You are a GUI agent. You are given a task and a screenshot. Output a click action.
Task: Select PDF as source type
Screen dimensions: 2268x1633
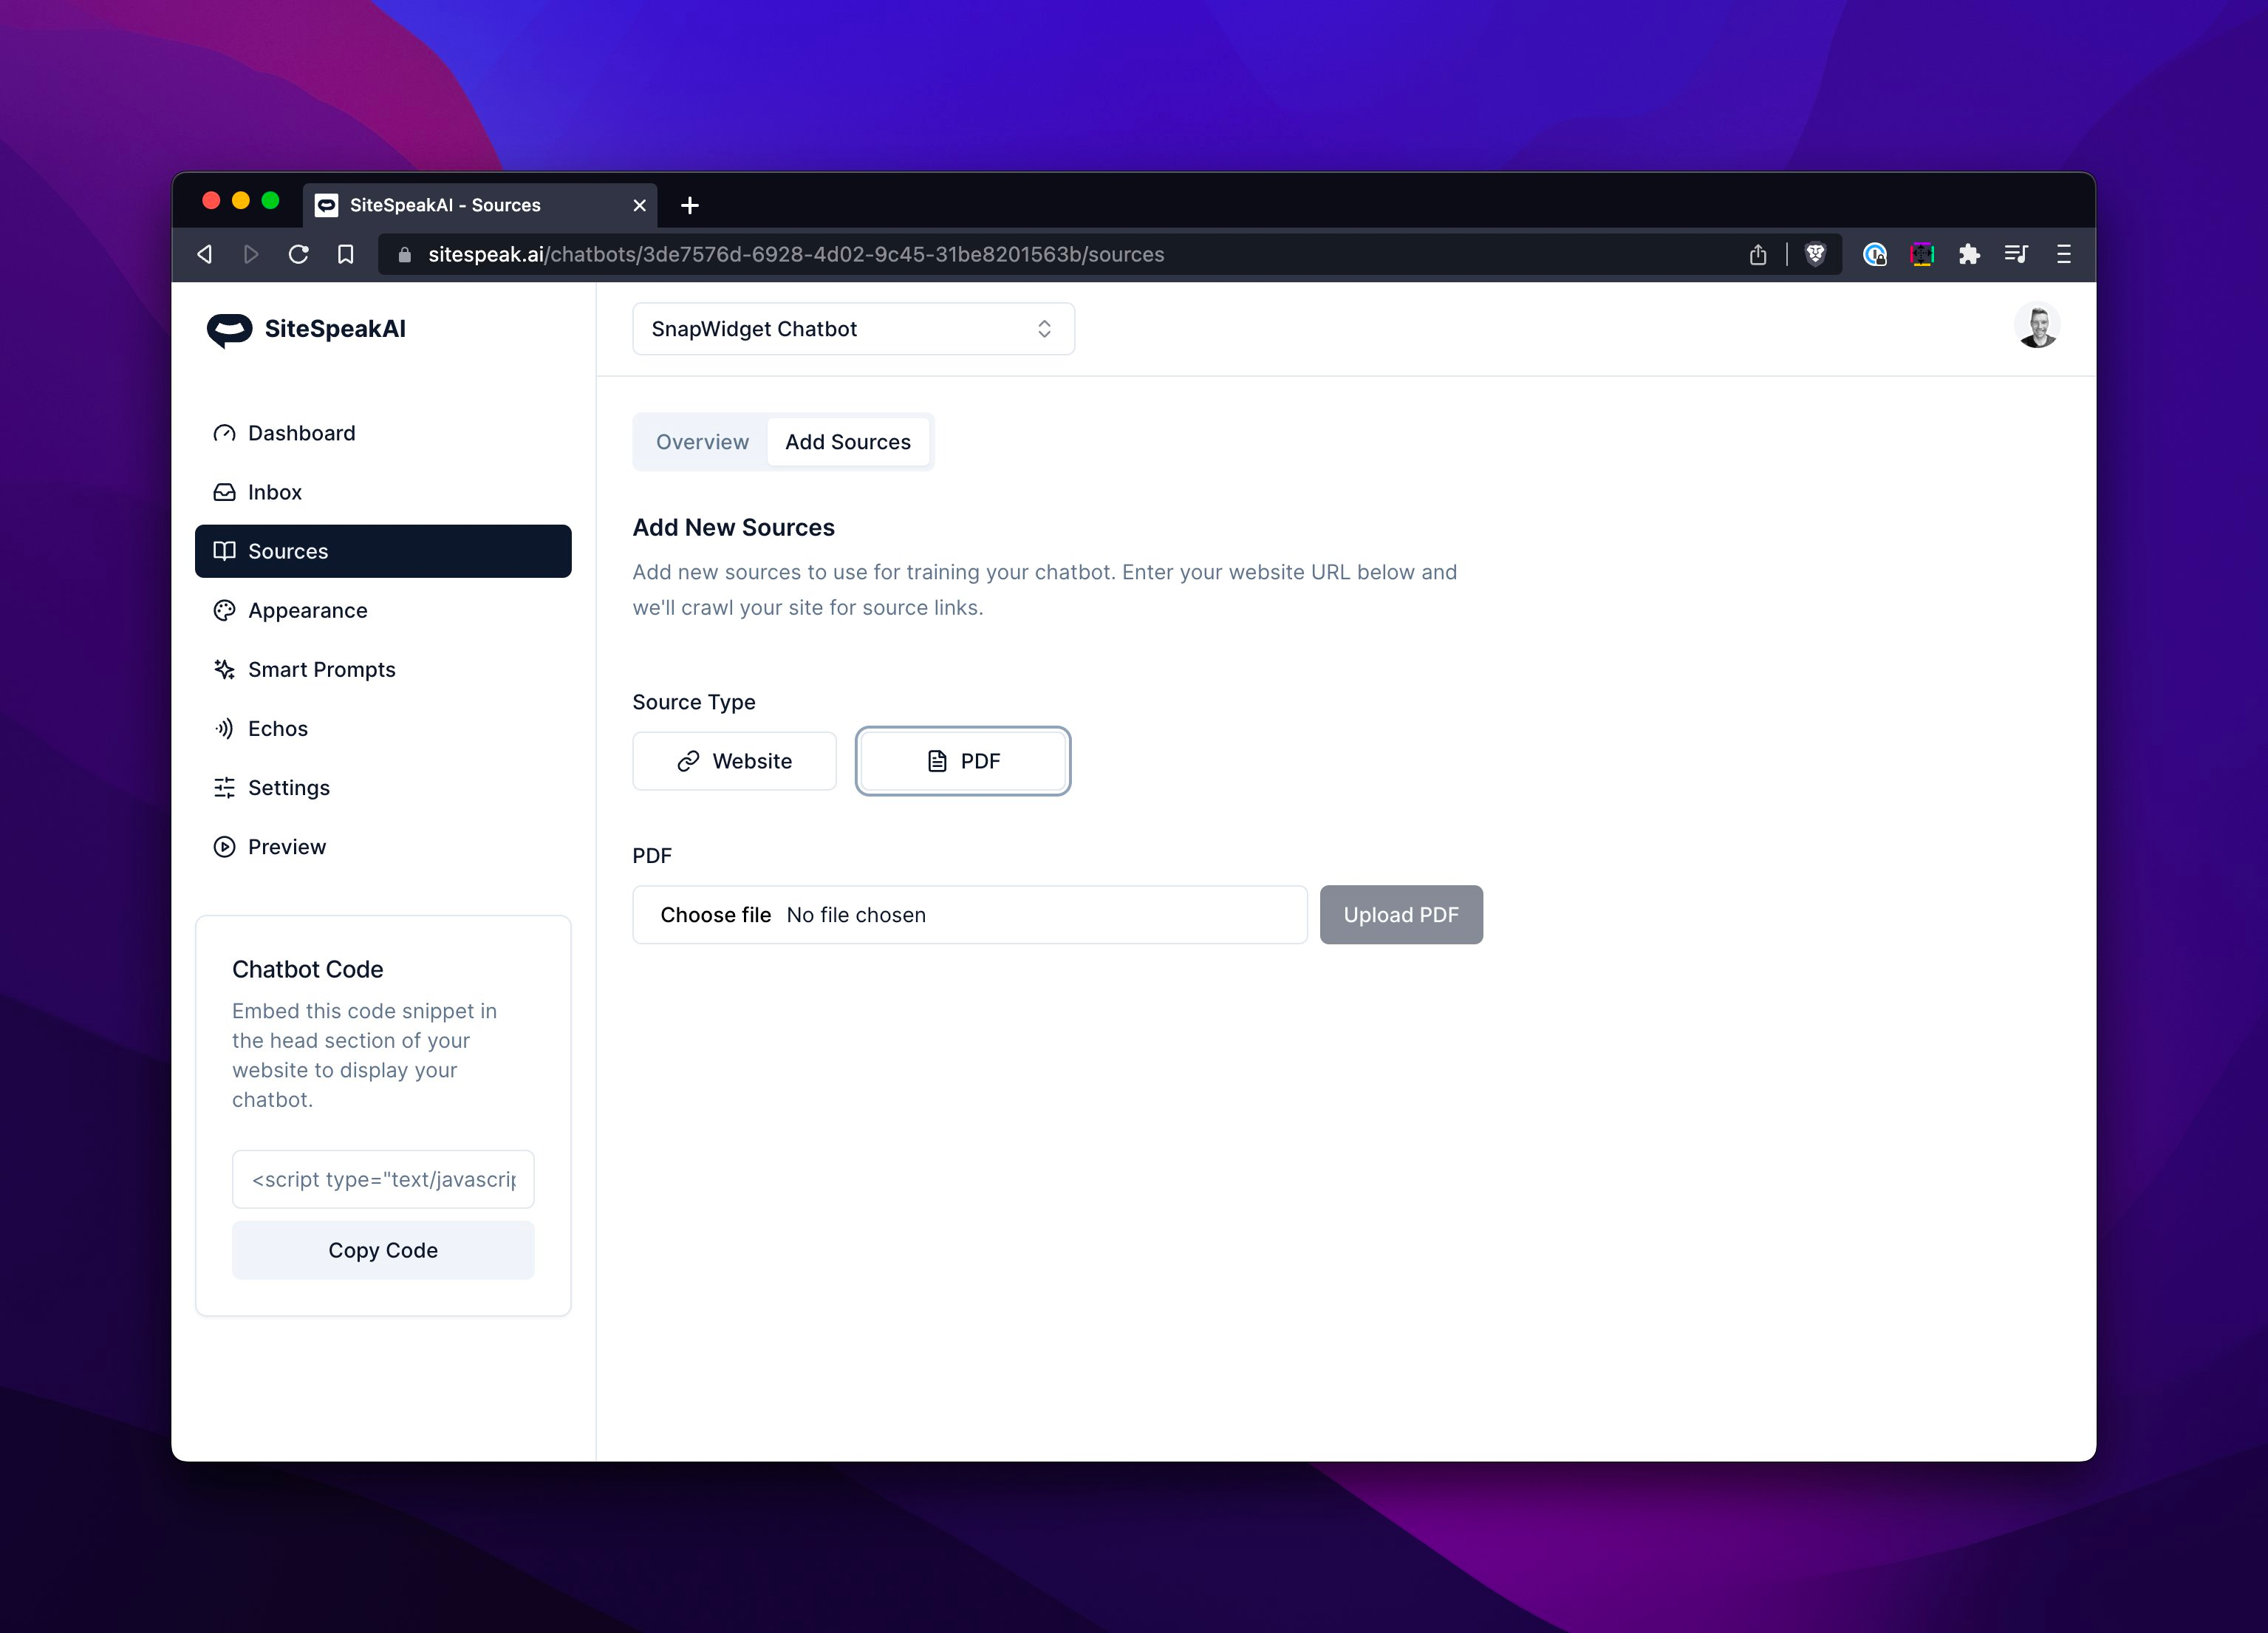click(x=962, y=761)
